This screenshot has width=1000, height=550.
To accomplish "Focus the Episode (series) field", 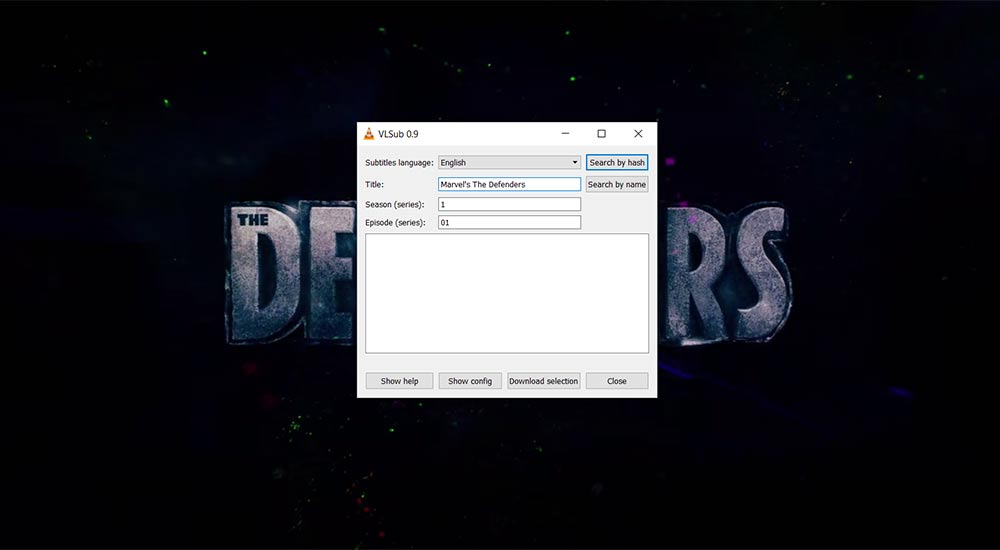I will (509, 223).
